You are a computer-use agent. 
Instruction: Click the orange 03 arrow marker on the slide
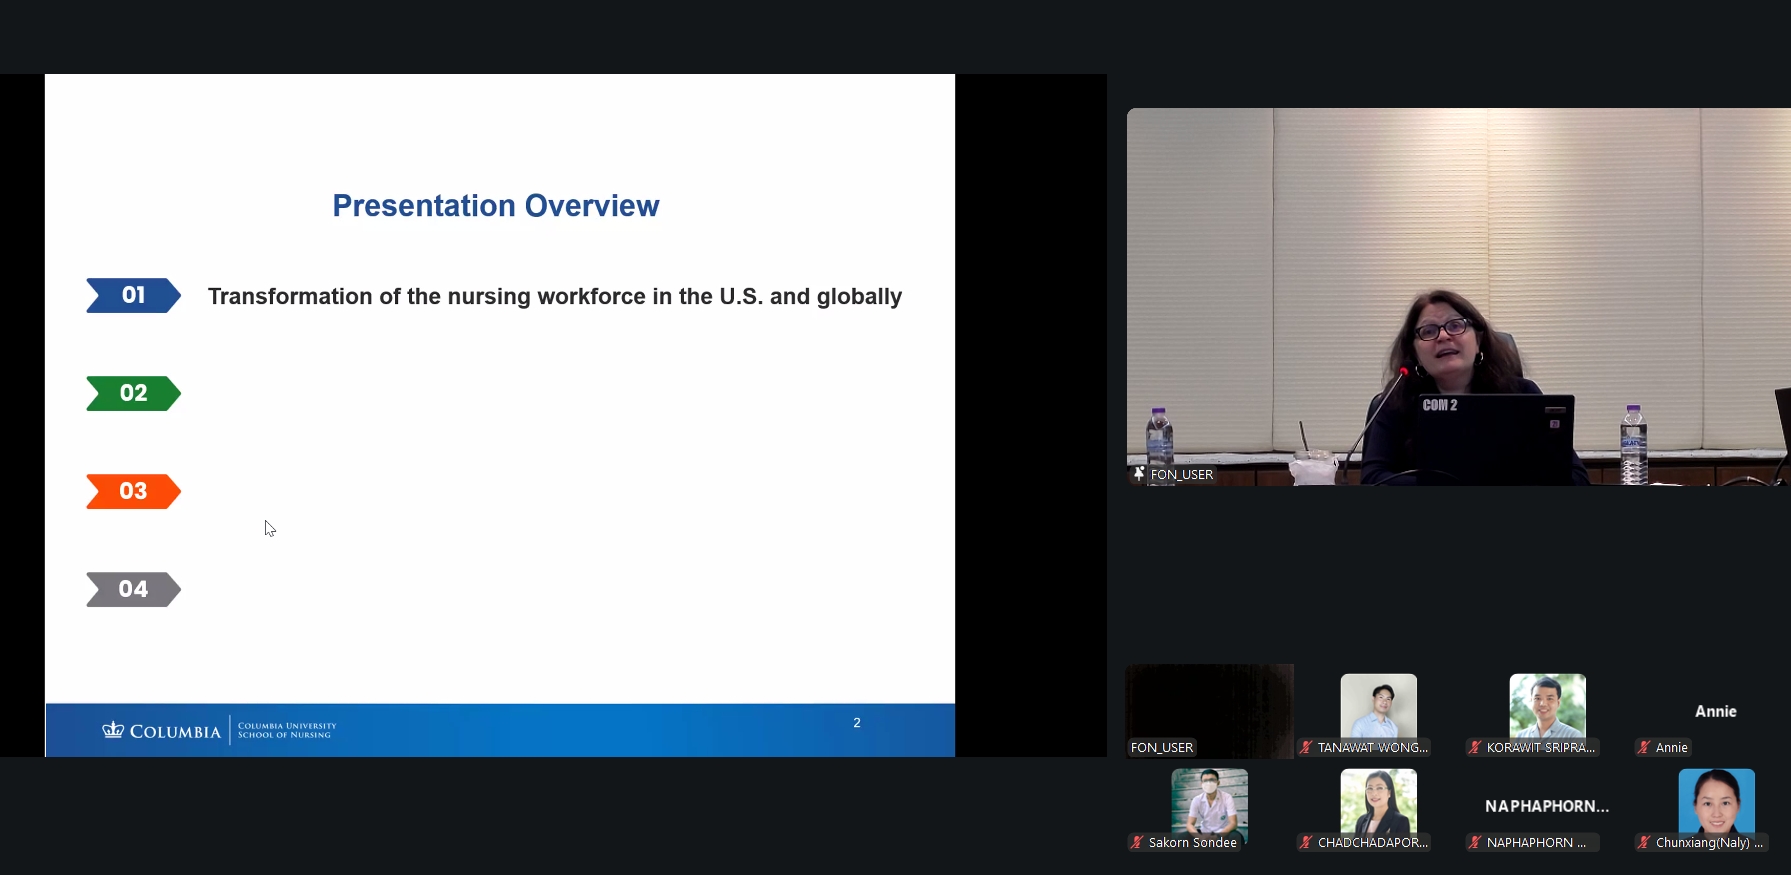click(x=133, y=491)
